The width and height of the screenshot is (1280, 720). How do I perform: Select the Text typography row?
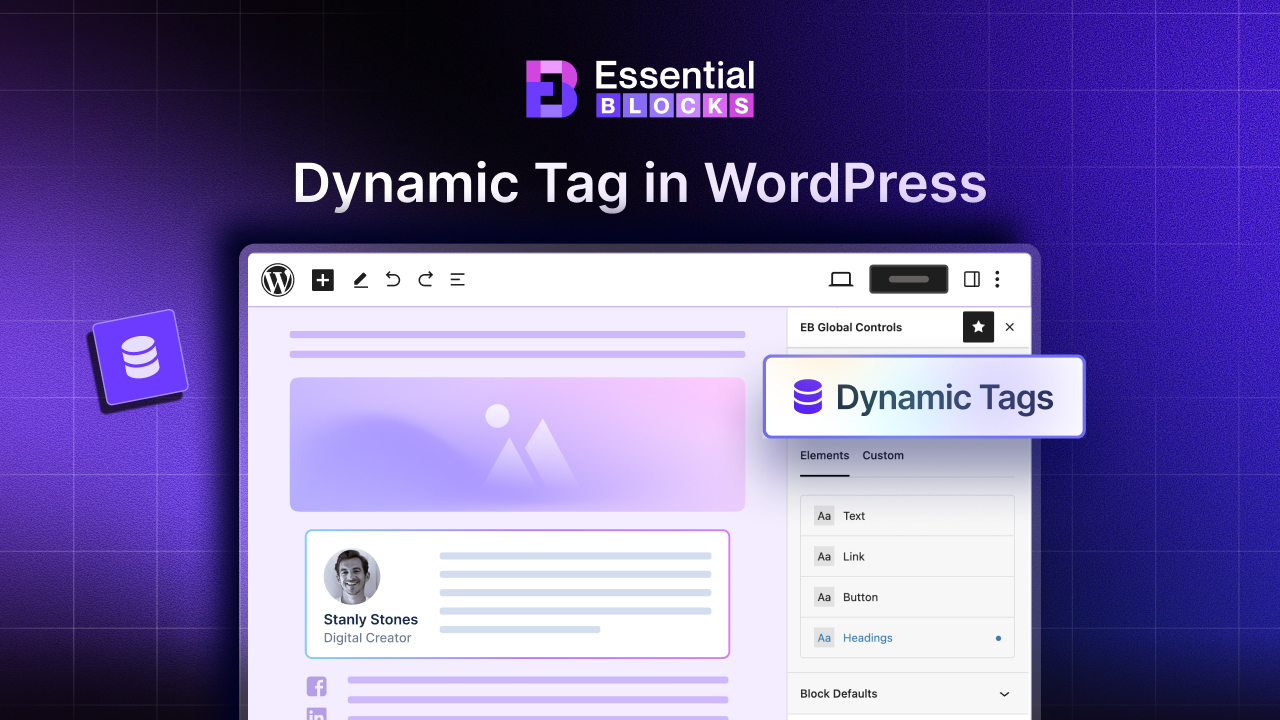pos(908,516)
